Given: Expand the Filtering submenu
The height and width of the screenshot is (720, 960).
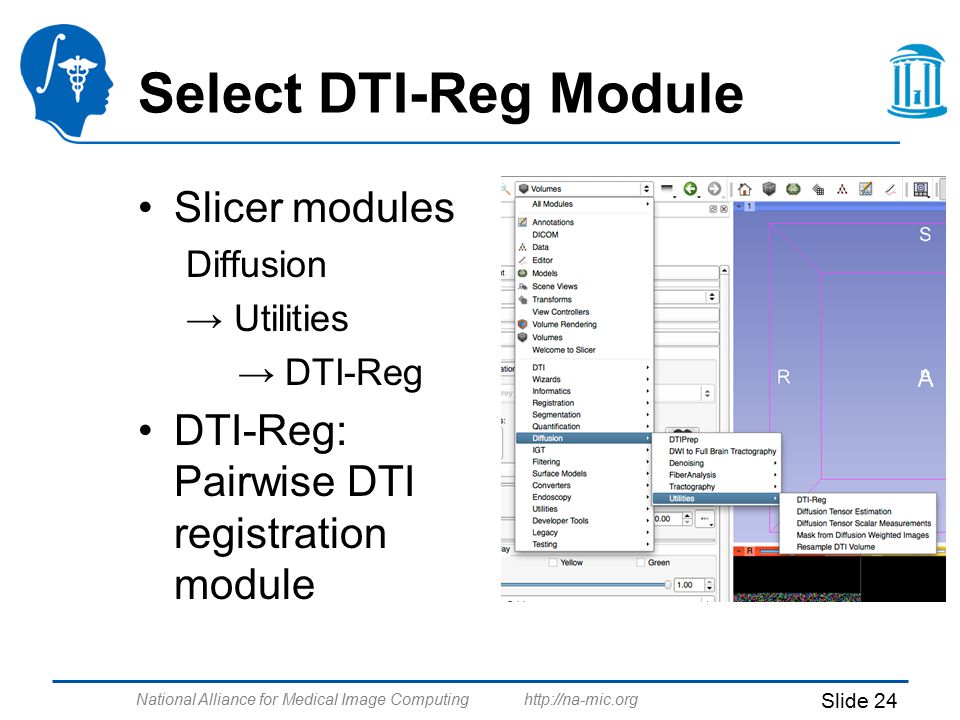Looking at the screenshot, I should pos(584,462).
